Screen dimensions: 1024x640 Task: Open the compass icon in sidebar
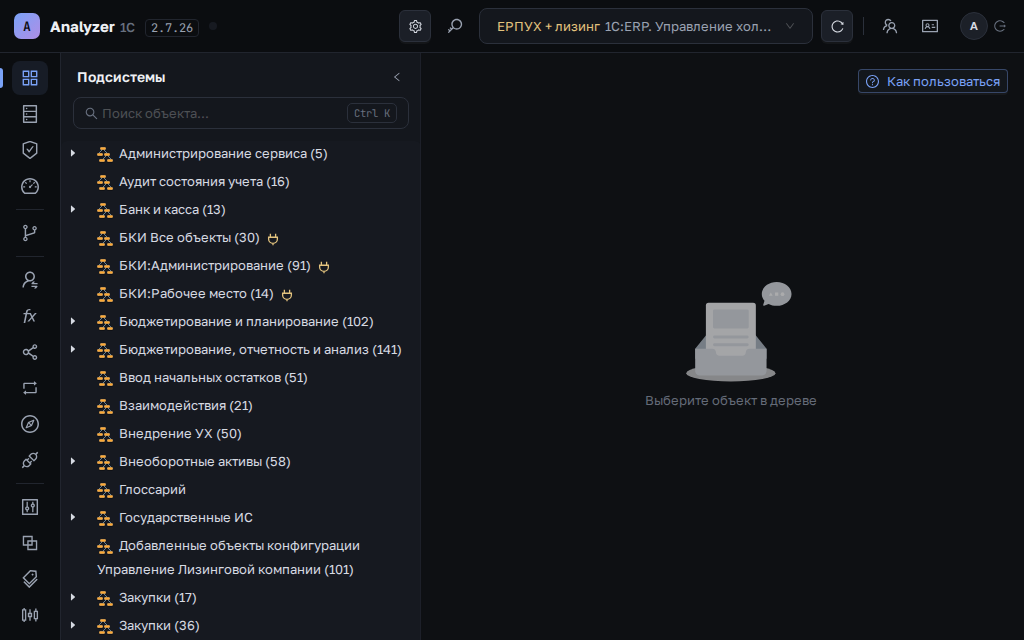coord(30,424)
